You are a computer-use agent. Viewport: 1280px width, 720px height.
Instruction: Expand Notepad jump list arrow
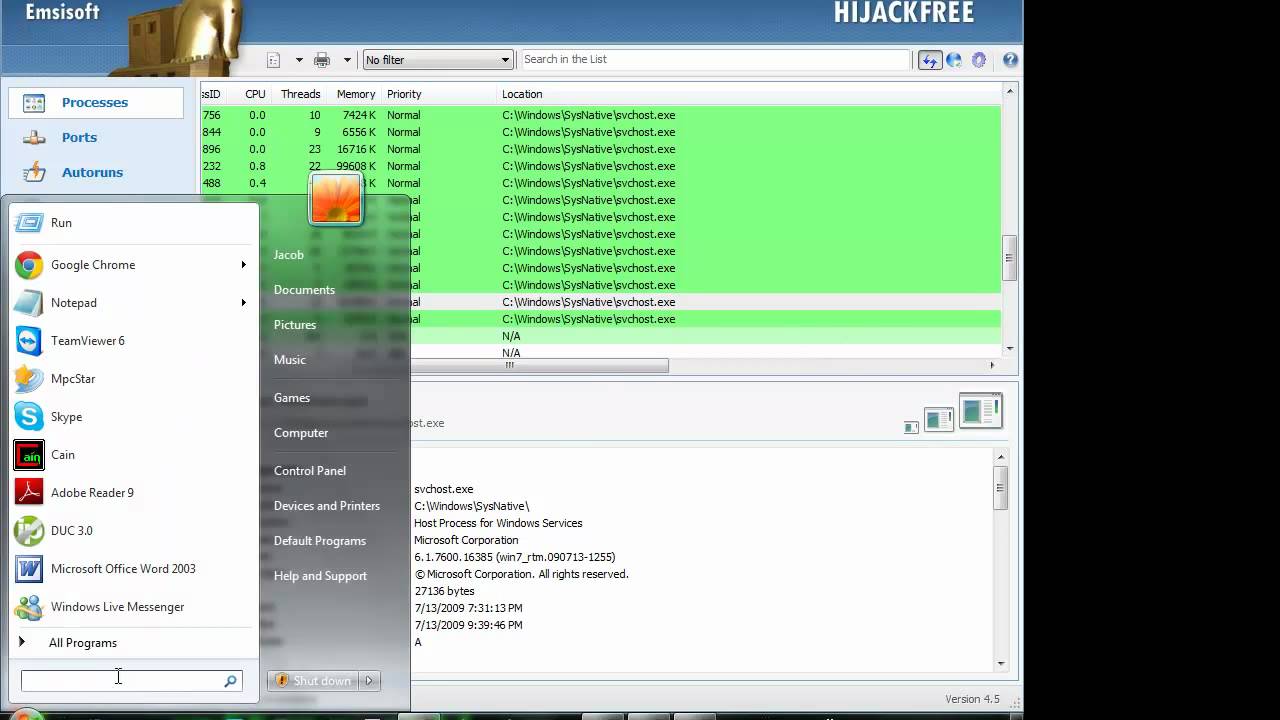(243, 303)
